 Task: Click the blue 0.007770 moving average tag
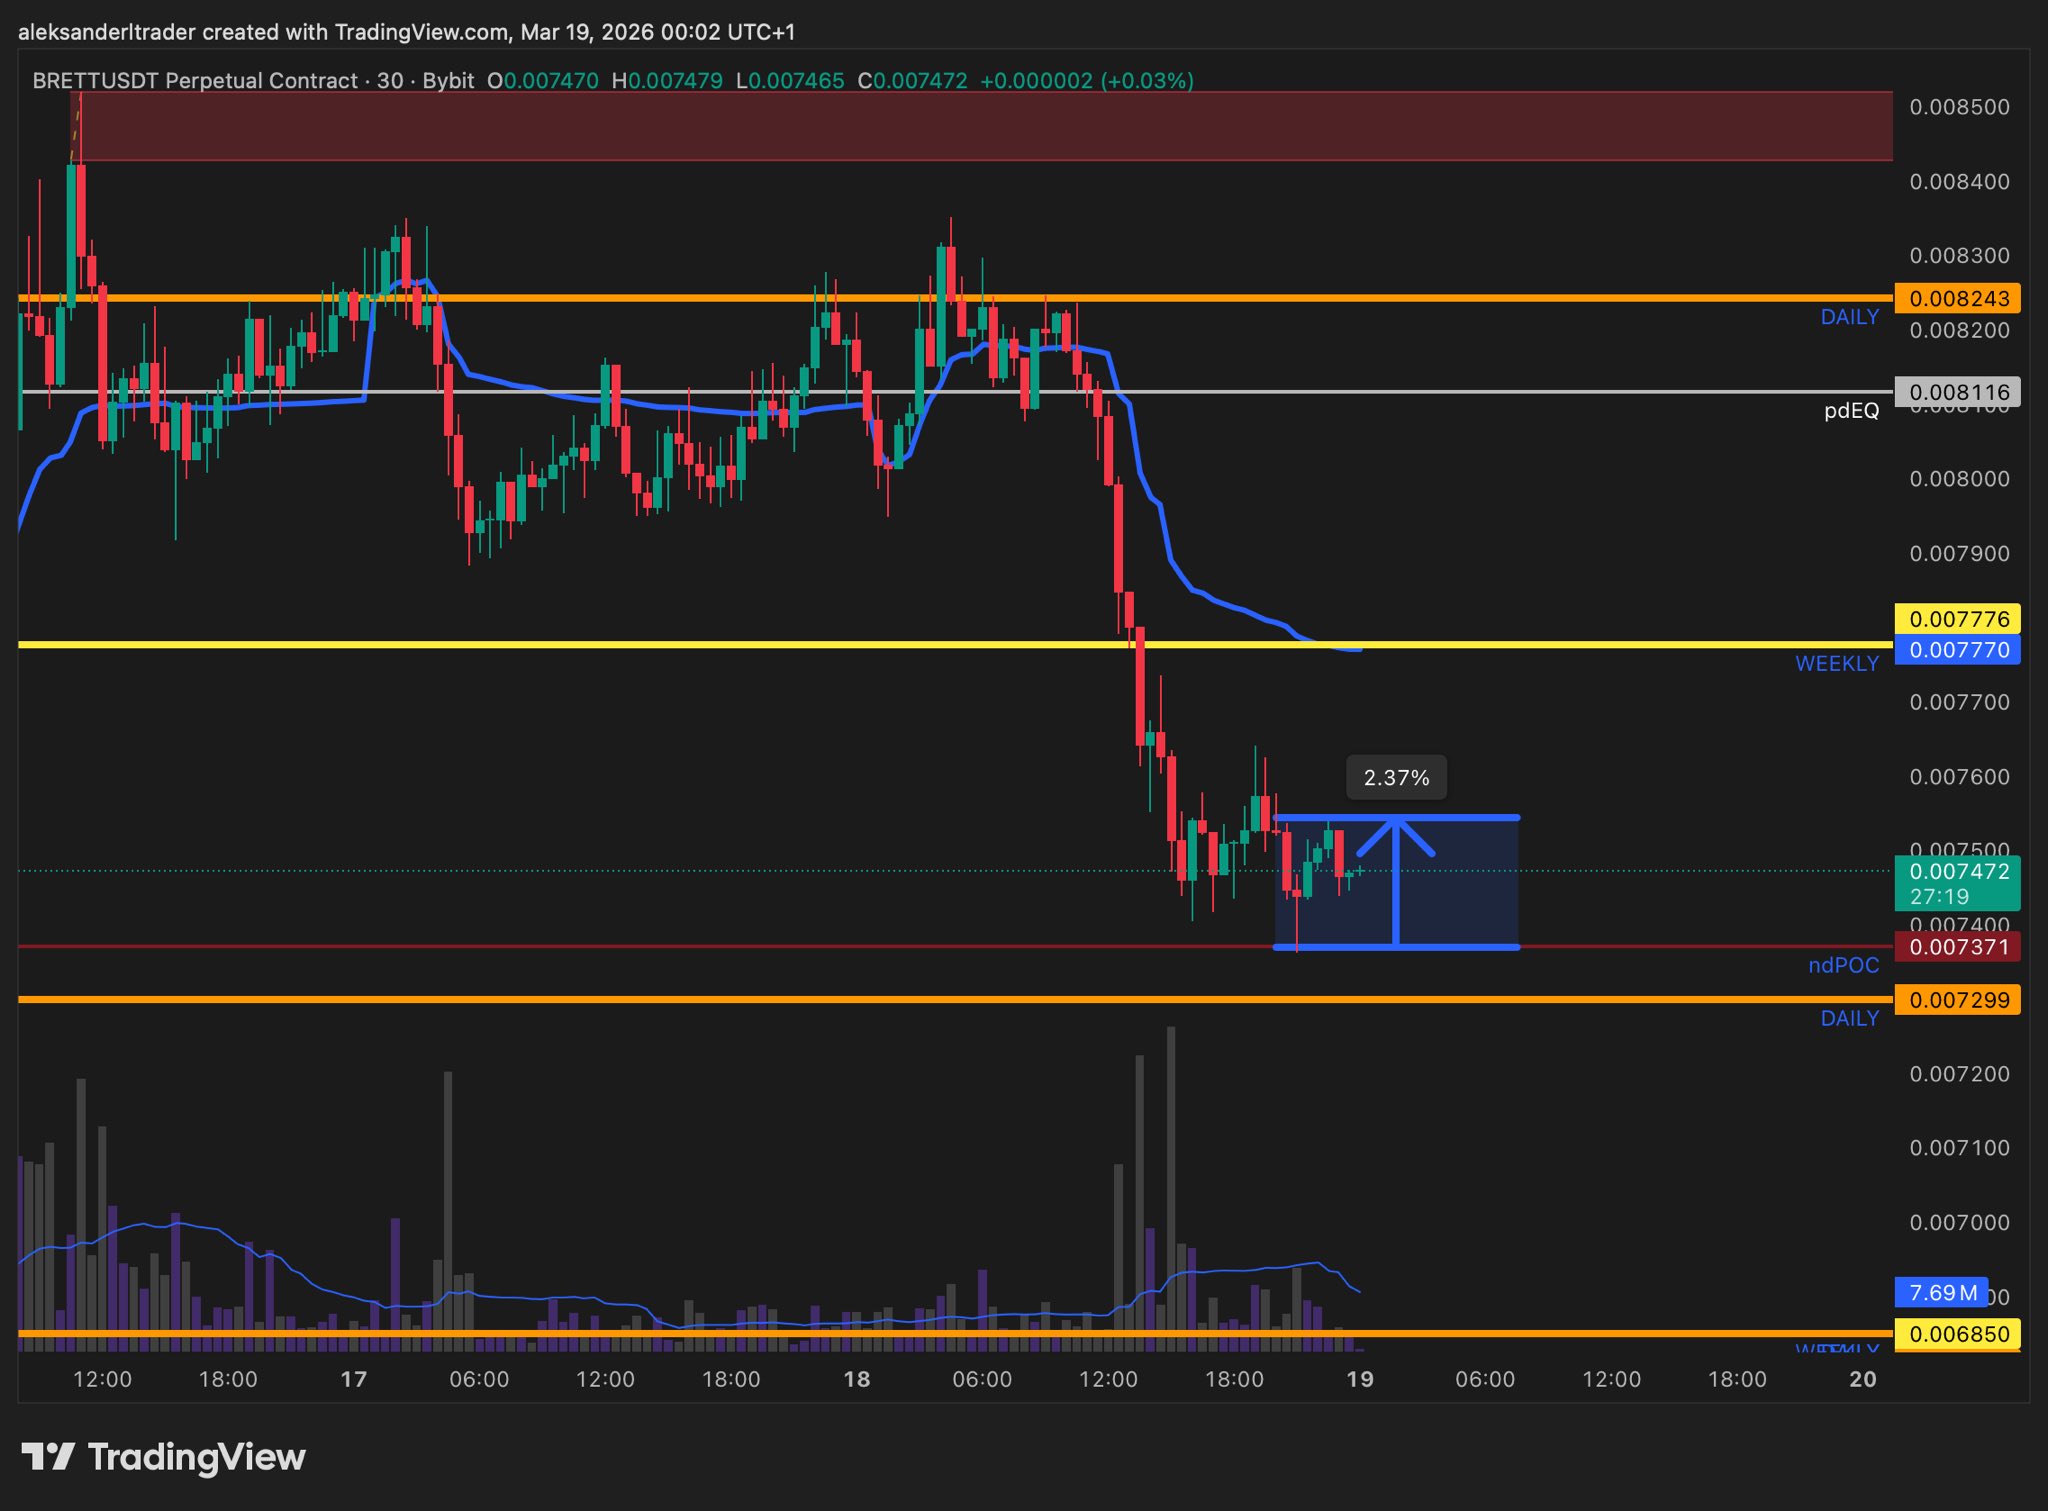(x=1957, y=650)
